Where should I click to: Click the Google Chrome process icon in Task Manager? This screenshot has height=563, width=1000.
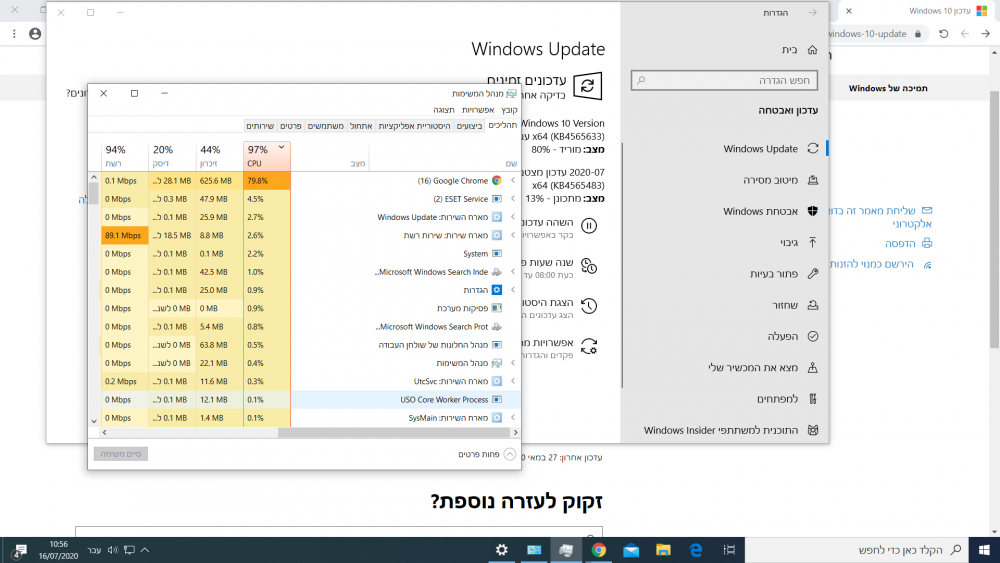pos(497,180)
